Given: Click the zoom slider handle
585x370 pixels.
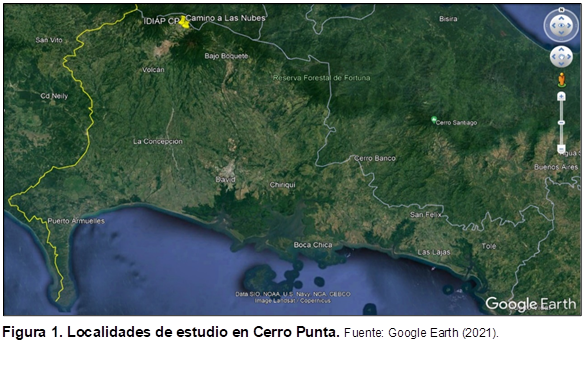Looking at the screenshot, I should tap(561, 122).
